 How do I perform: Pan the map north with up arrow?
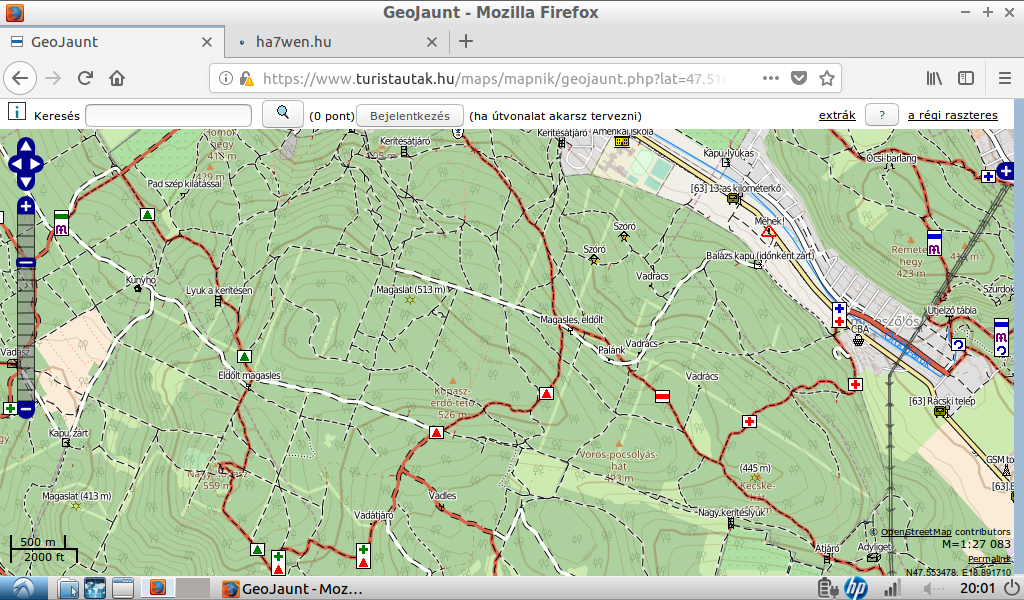coord(26,146)
